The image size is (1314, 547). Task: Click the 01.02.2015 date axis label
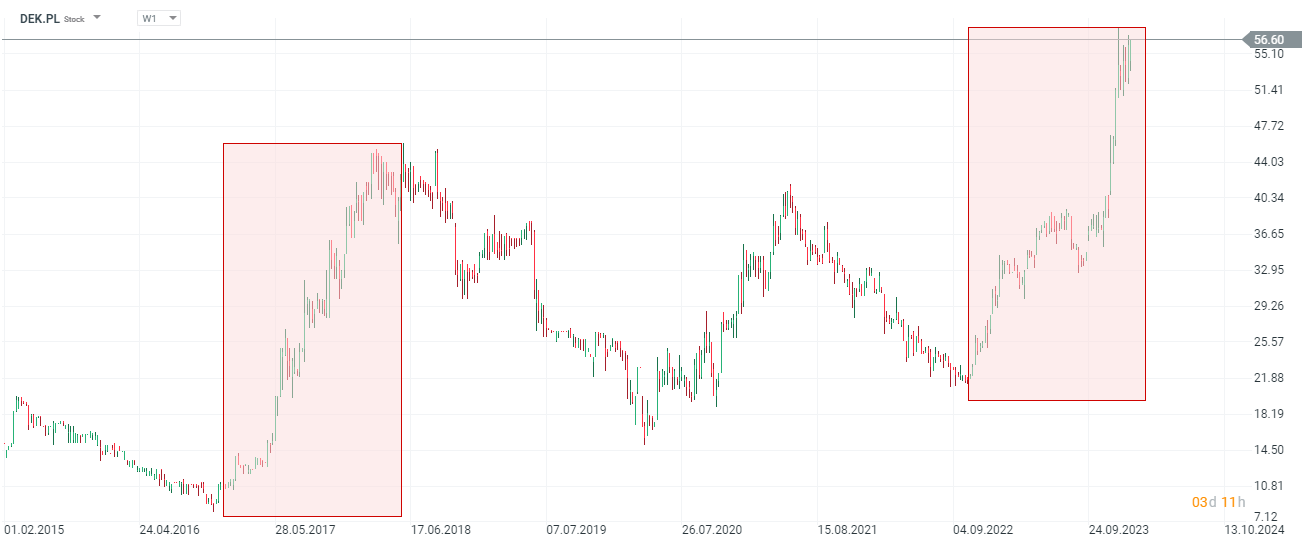(34, 530)
